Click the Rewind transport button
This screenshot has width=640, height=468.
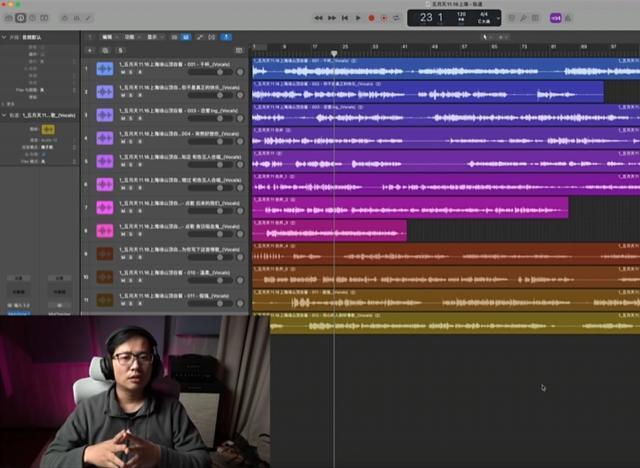click(x=318, y=18)
